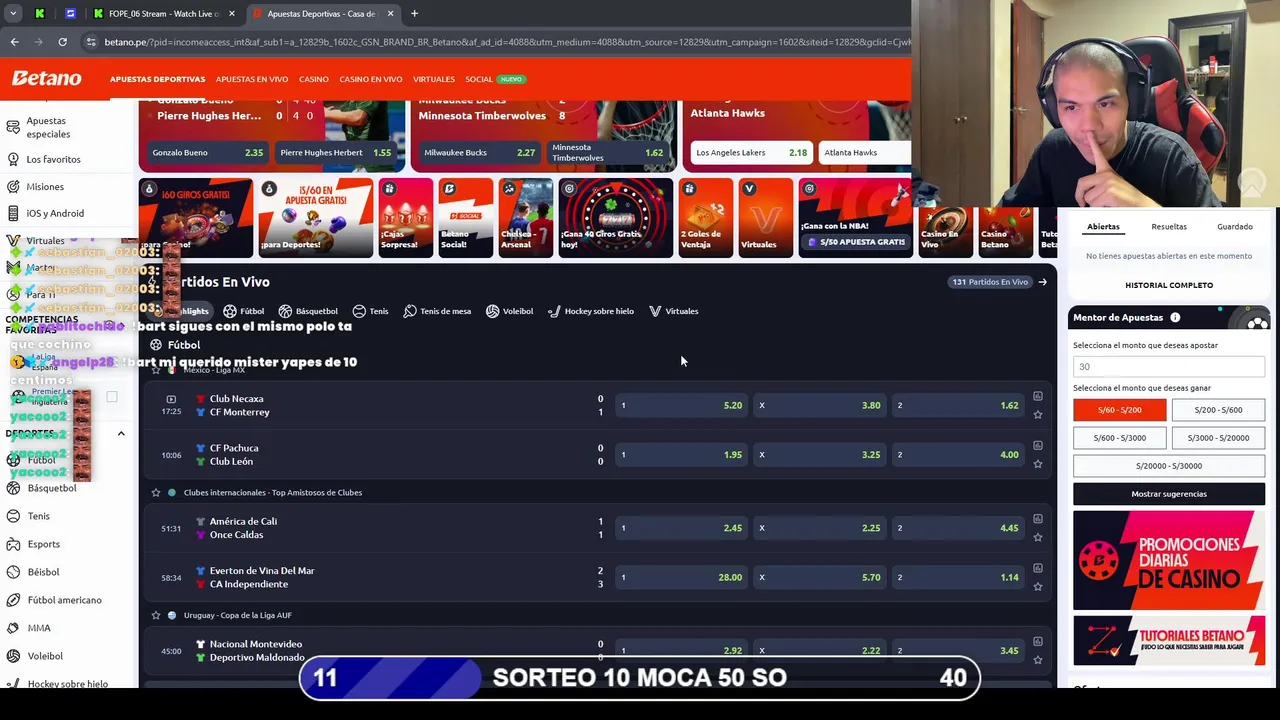This screenshot has height=720, width=1280.
Task: Switch to Guardado bets tab
Action: click(1235, 227)
